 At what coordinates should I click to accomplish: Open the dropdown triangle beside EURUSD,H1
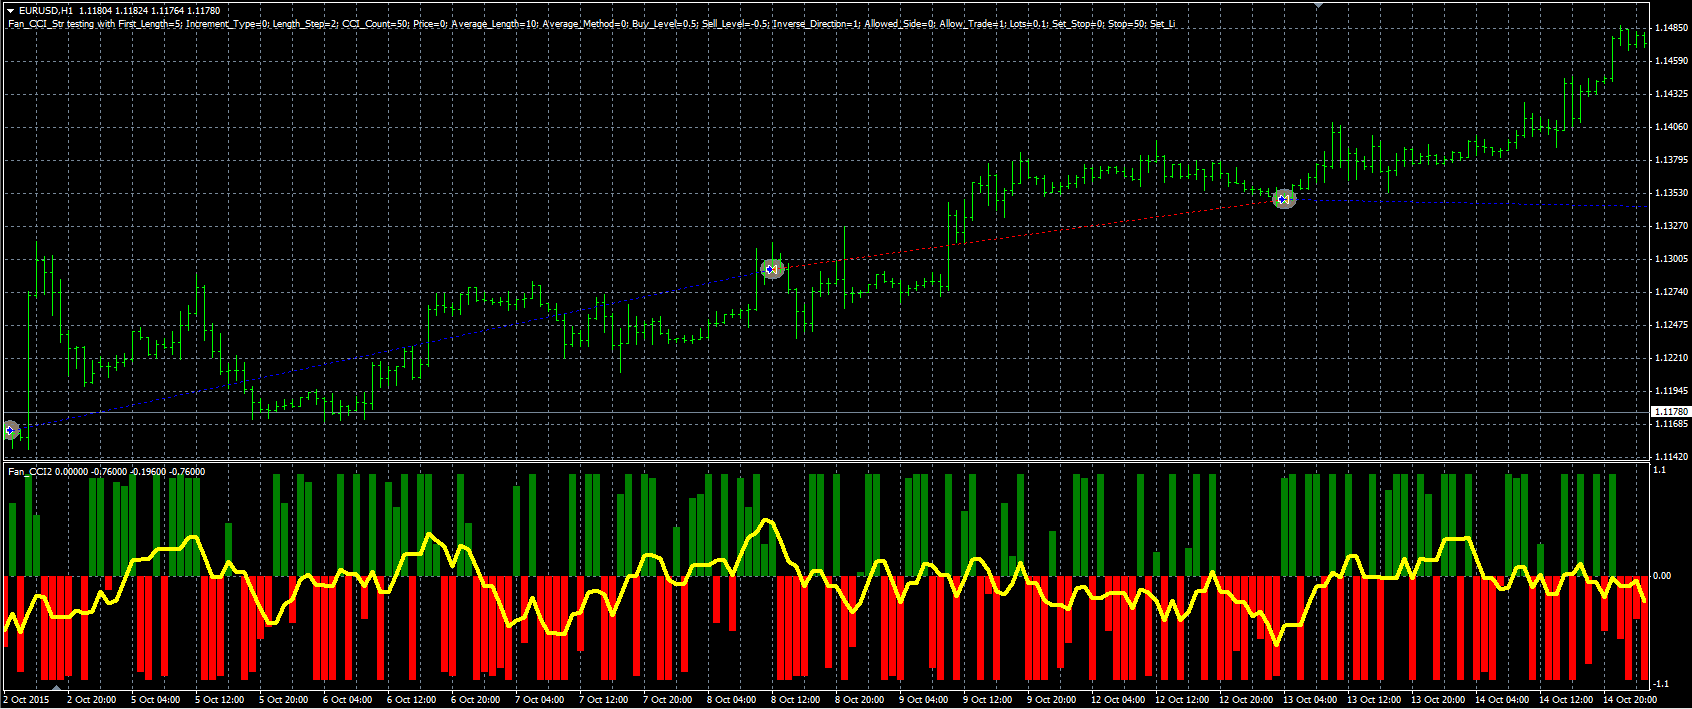point(11,11)
